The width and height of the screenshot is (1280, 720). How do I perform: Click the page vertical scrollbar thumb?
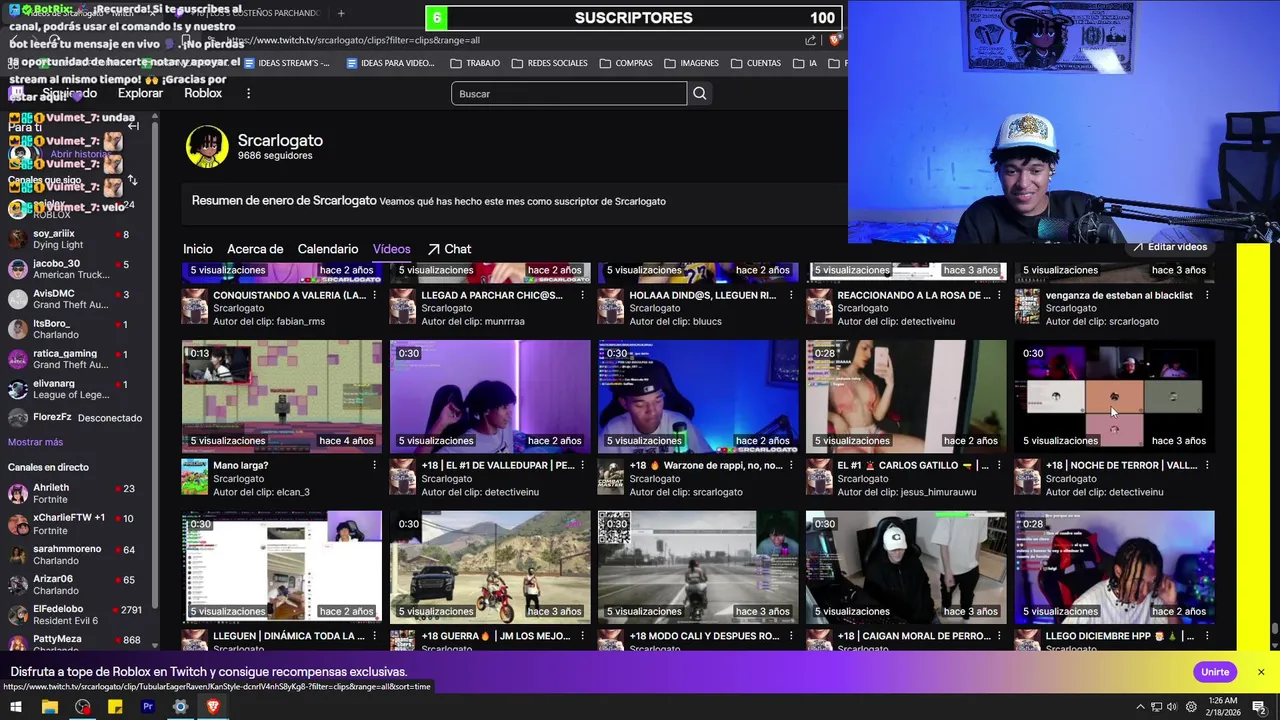(x=1274, y=630)
